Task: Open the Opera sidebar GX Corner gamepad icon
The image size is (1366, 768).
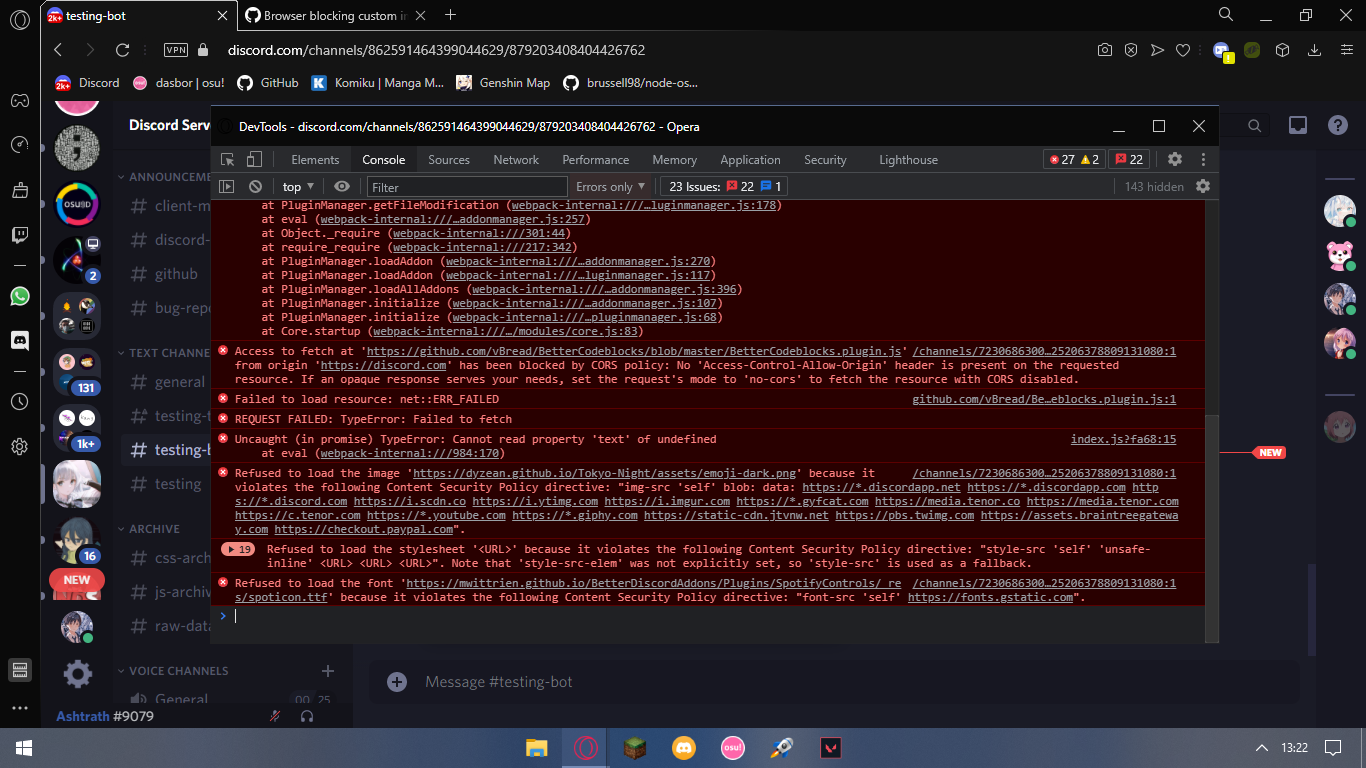Action: coord(19,100)
